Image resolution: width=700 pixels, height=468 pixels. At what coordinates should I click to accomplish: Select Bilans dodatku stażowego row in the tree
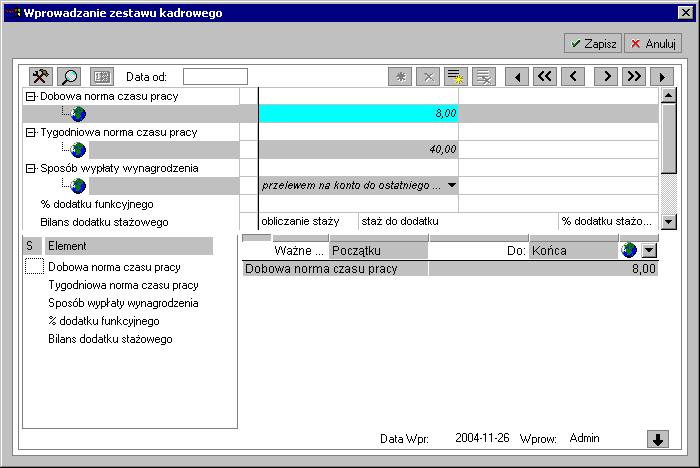pos(104,222)
